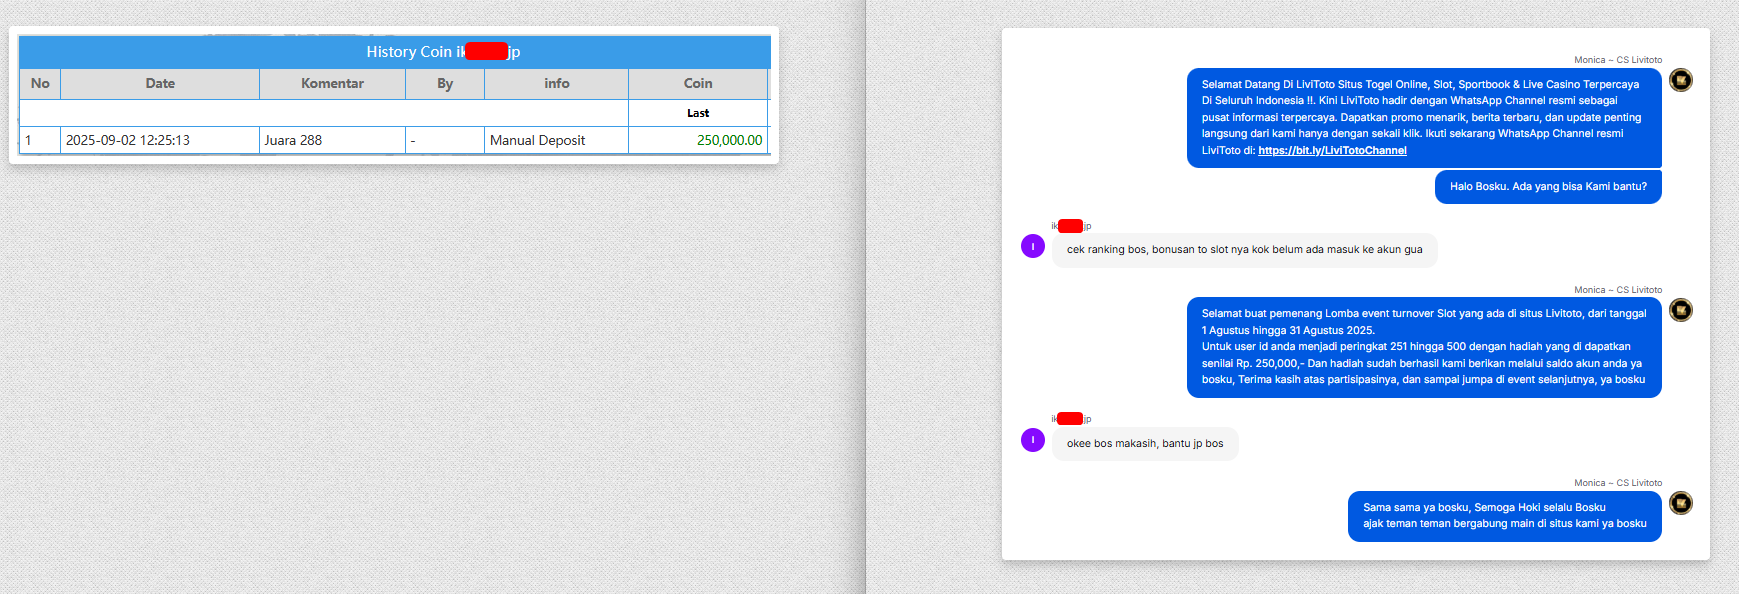
Task: Click the 'Monica – CS Livitoto' label above welcome message
Action: (1618, 60)
